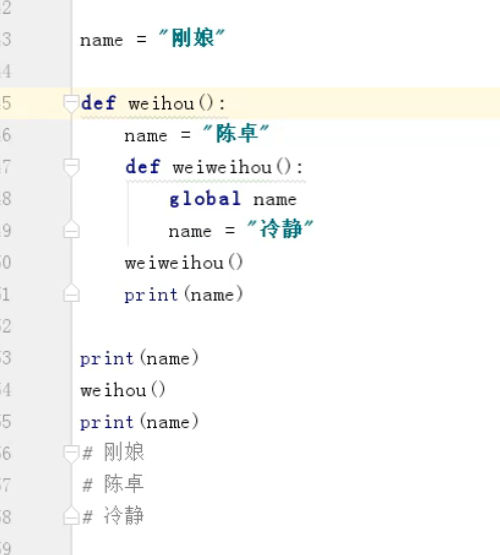
Task: Click the first top-level print(name) statement
Action: pos(139,358)
